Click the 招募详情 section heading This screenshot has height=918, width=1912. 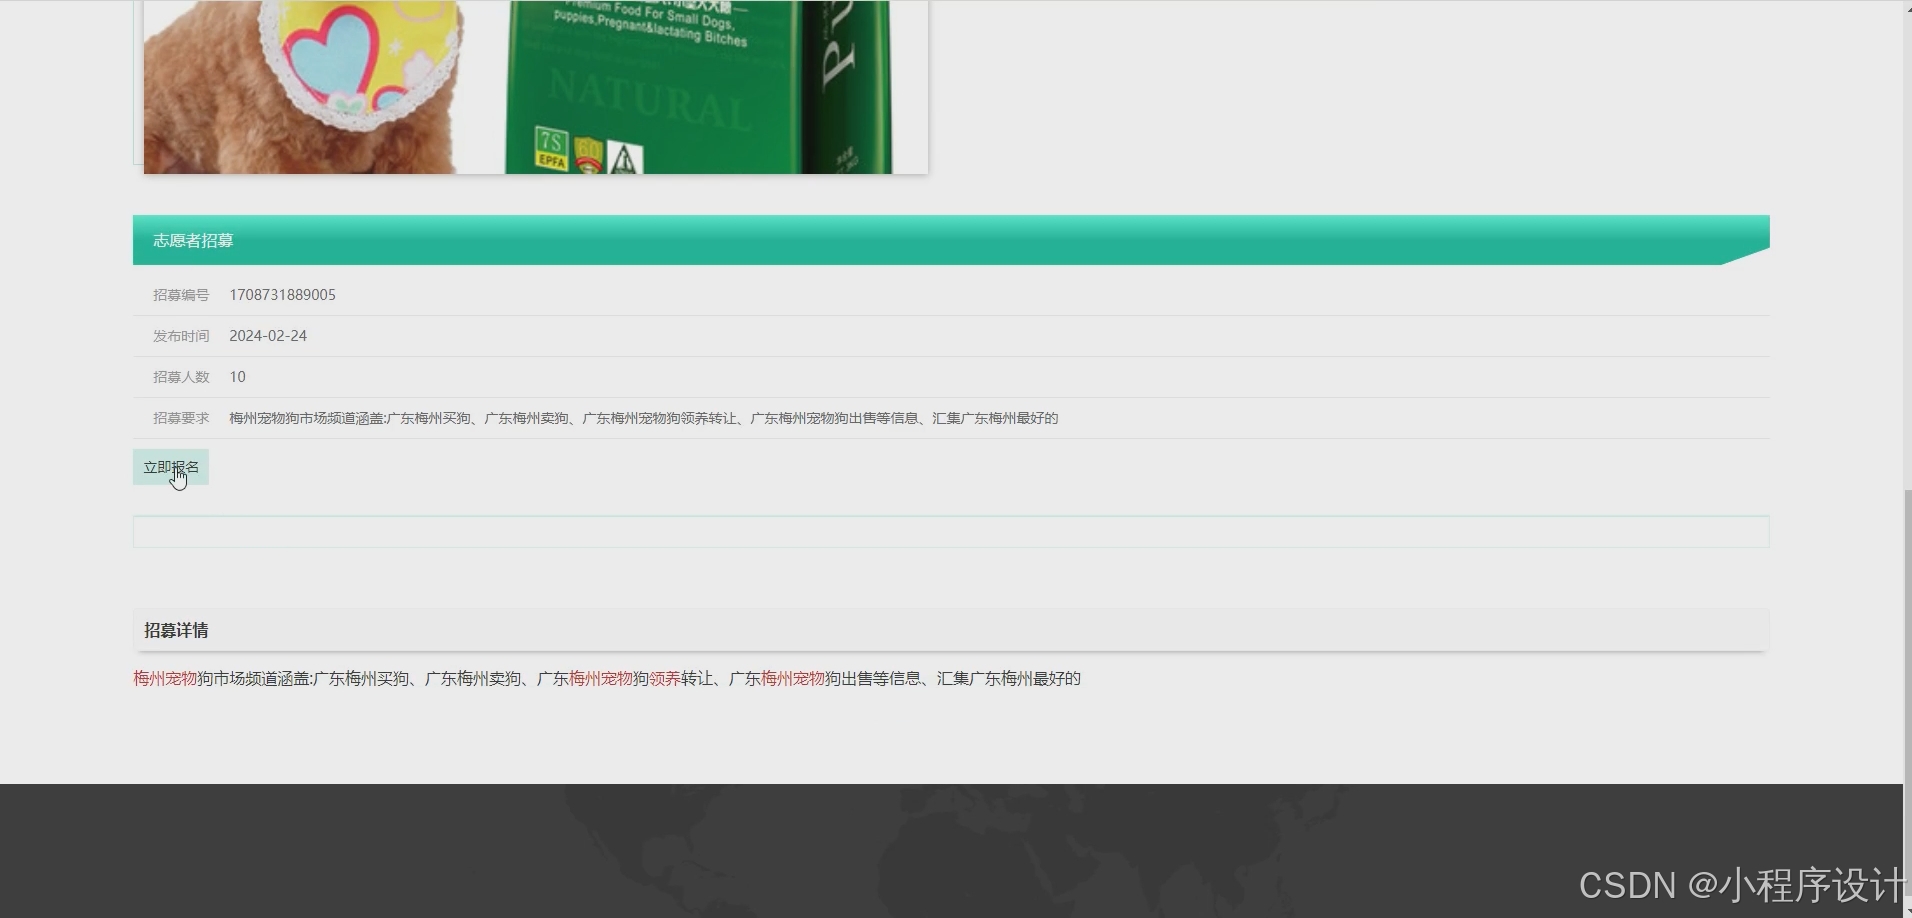(x=176, y=630)
